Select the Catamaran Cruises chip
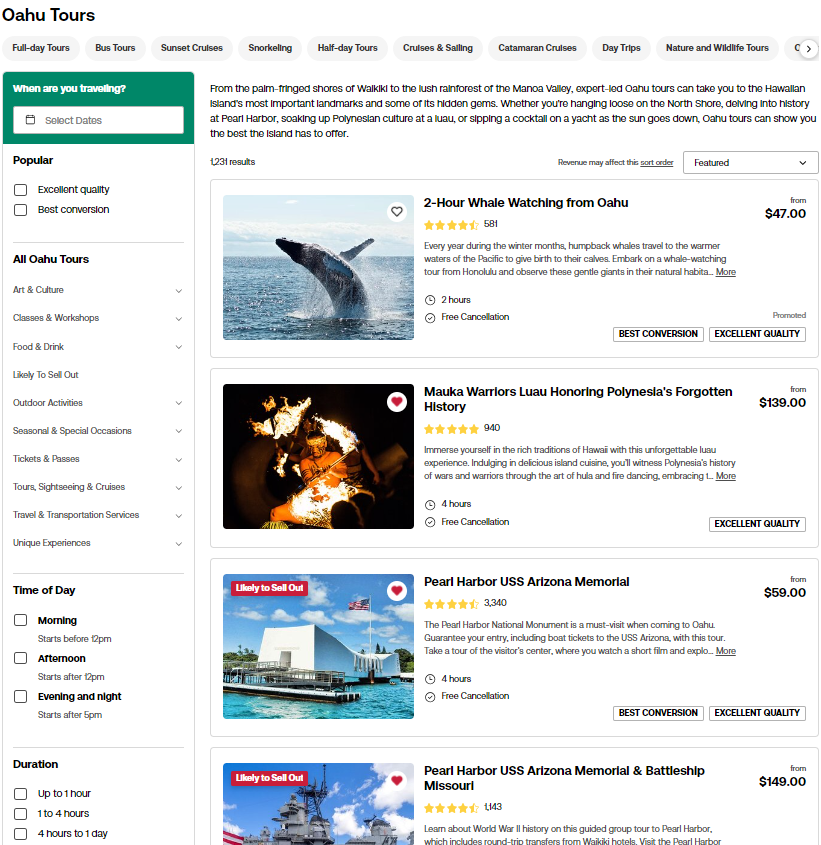Viewport: 821px width, 845px height. 537,48
